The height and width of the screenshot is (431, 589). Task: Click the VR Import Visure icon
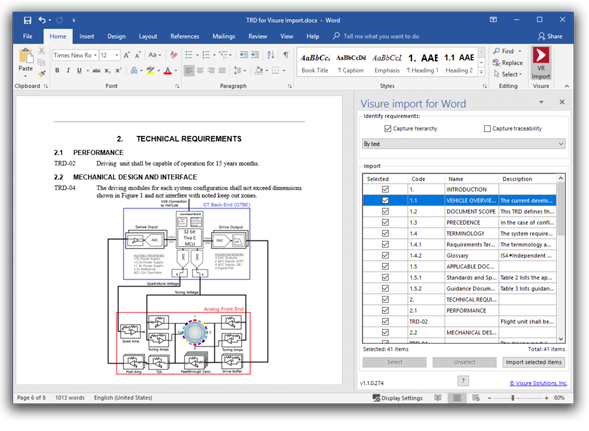click(x=541, y=63)
